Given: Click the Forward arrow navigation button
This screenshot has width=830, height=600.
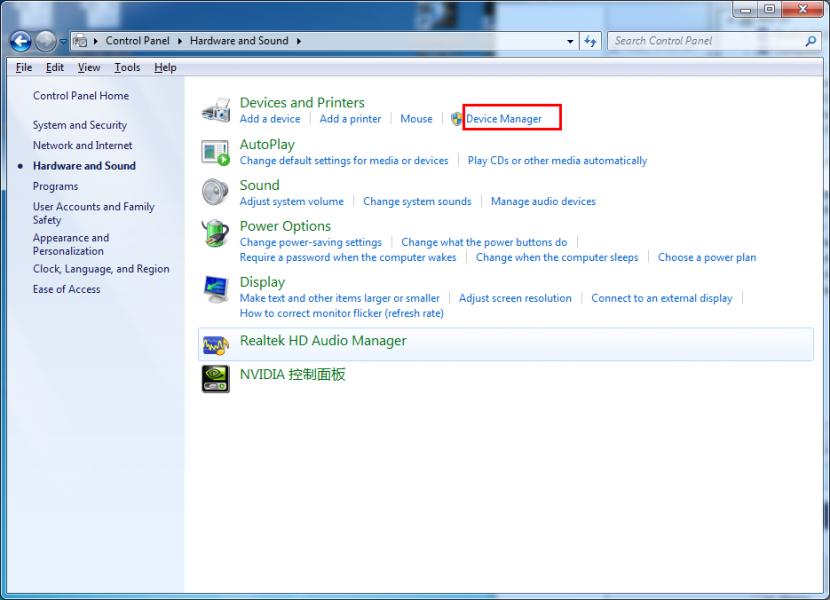Looking at the screenshot, I should point(46,41).
